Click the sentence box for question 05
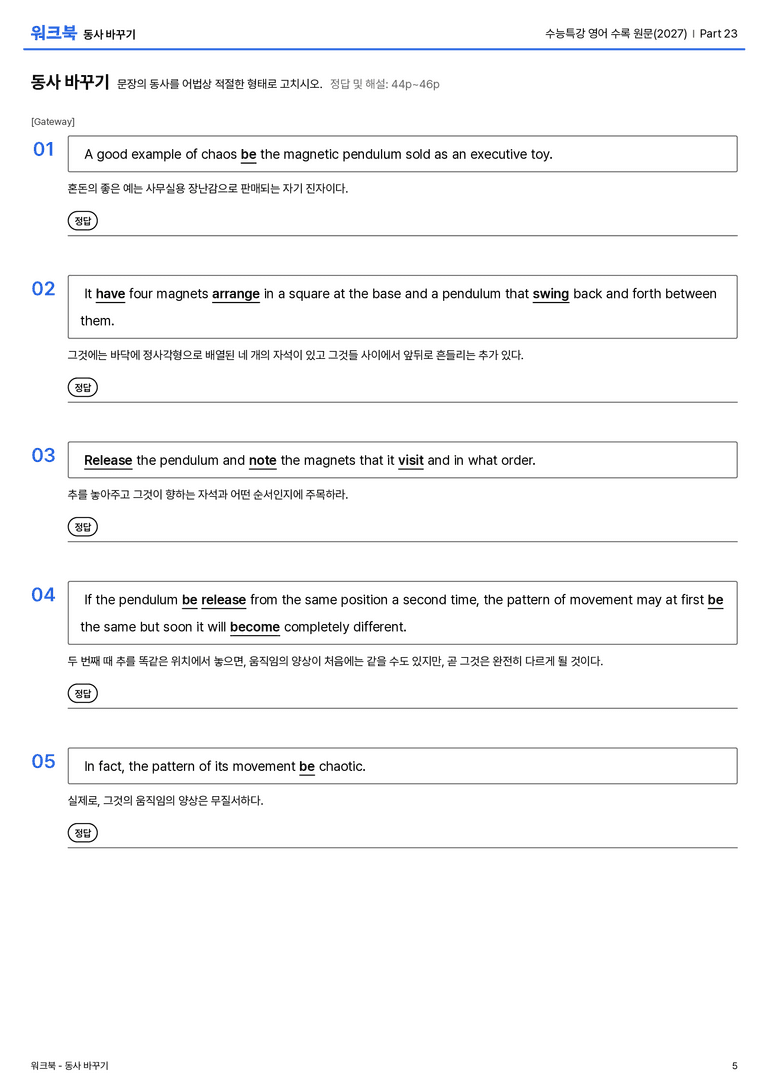Image resolution: width=768 pixels, height=1087 pixels. [x=403, y=766]
